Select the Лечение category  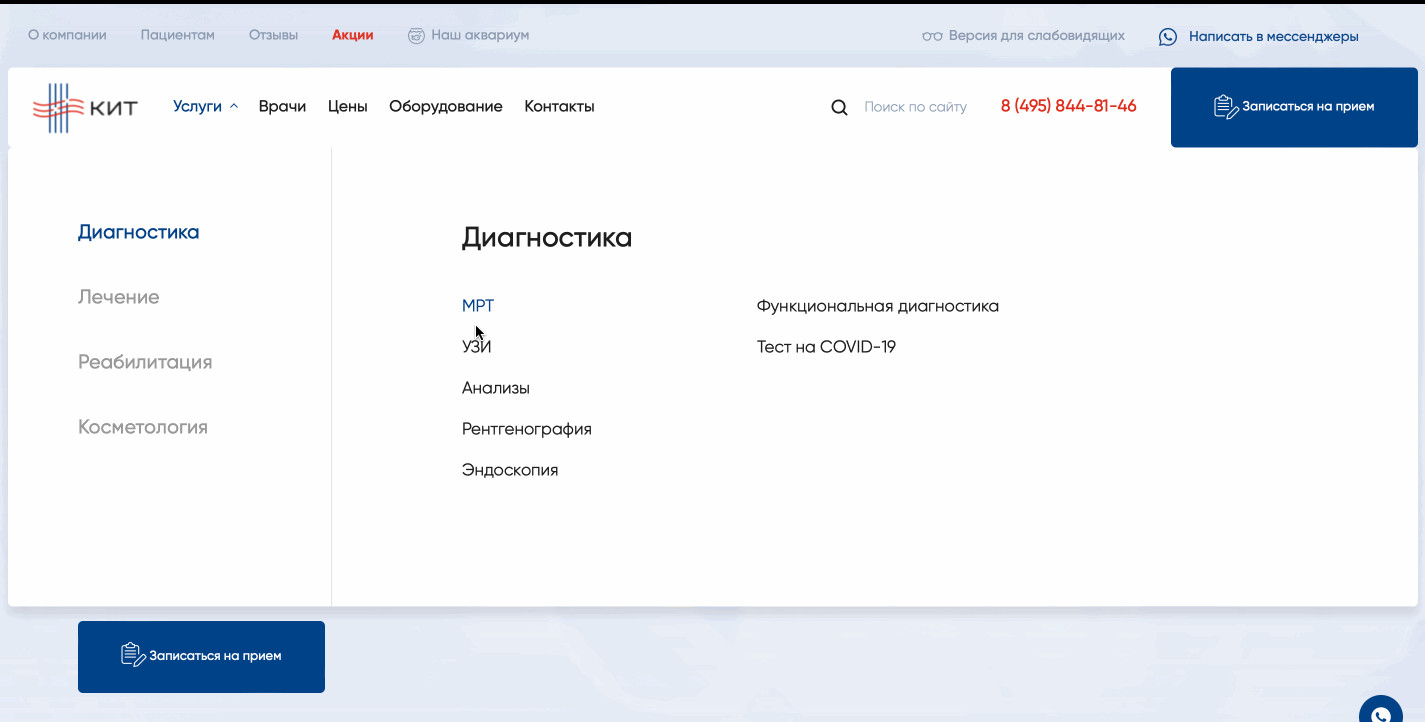[119, 297]
